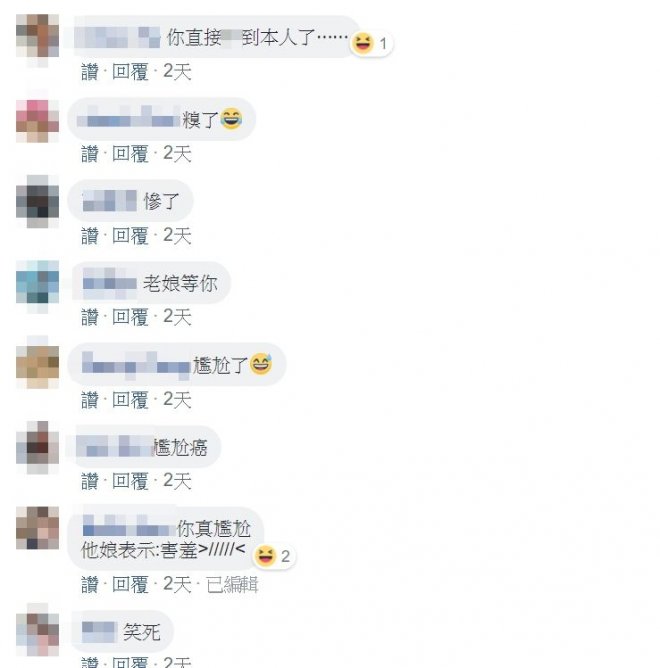
Task: Like the '糗了' comment
Action: click(x=90, y=153)
